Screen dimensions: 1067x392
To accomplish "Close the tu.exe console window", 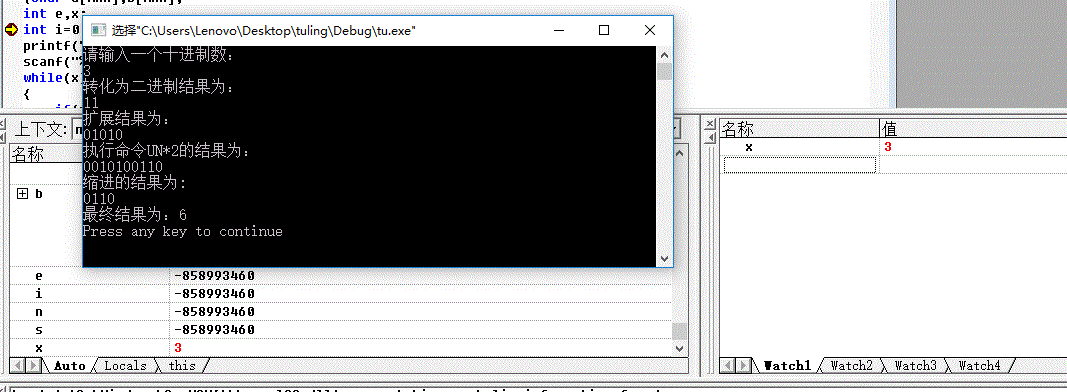I will click(x=649, y=30).
